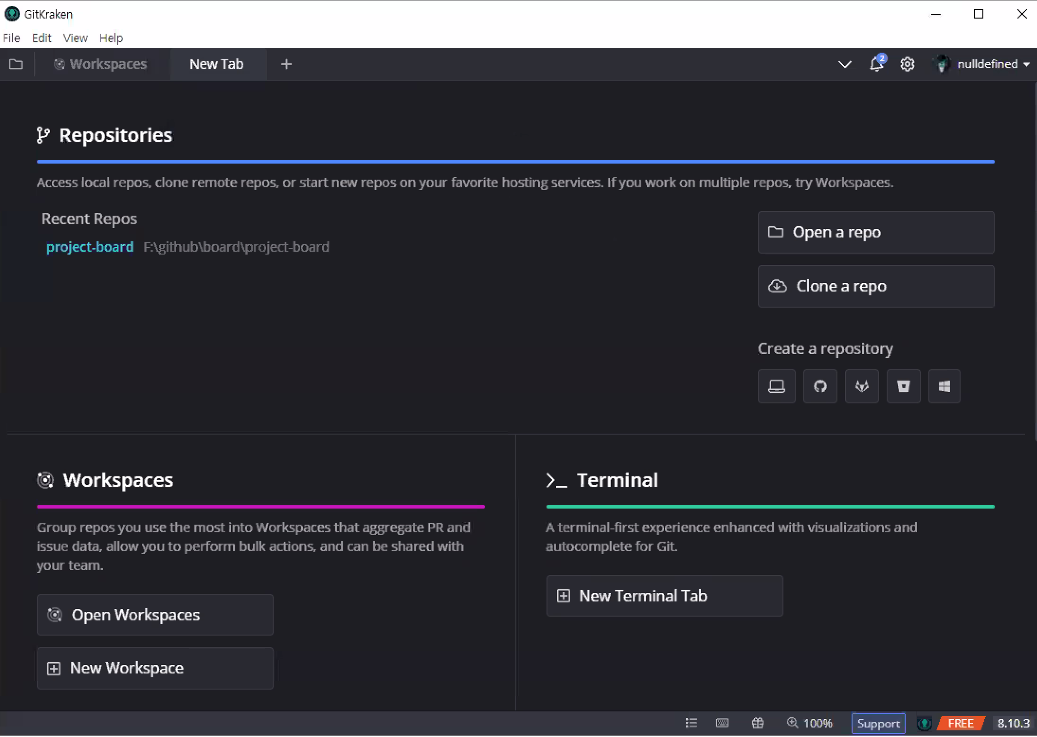Click the zoom magnifier icon
Image resolution: width=1037 pixels, height=737 pixels.
click(792, 723)
